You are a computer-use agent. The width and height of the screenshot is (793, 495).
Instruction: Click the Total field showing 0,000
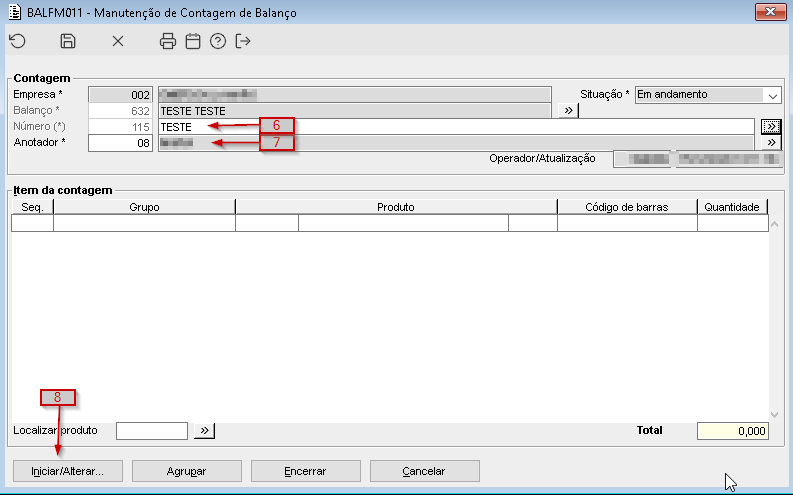click(x=733, y=431)
